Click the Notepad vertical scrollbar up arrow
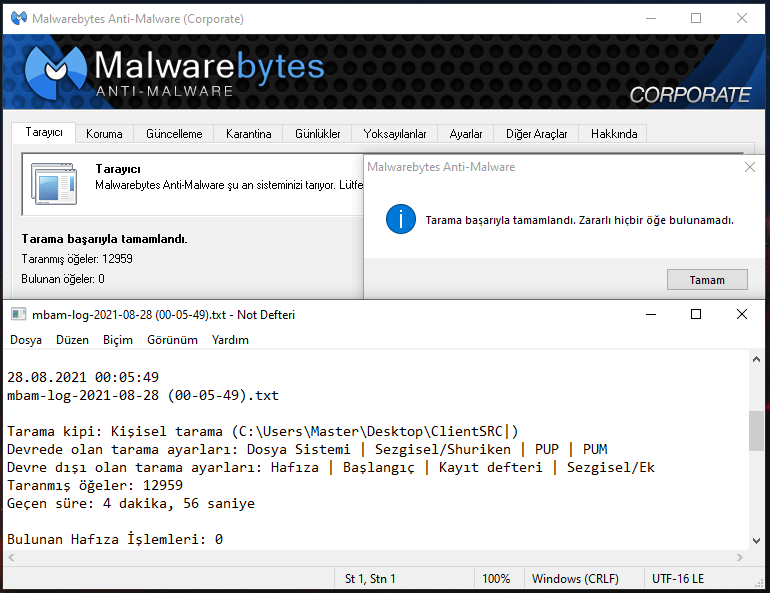 click(x=756, y=359)
